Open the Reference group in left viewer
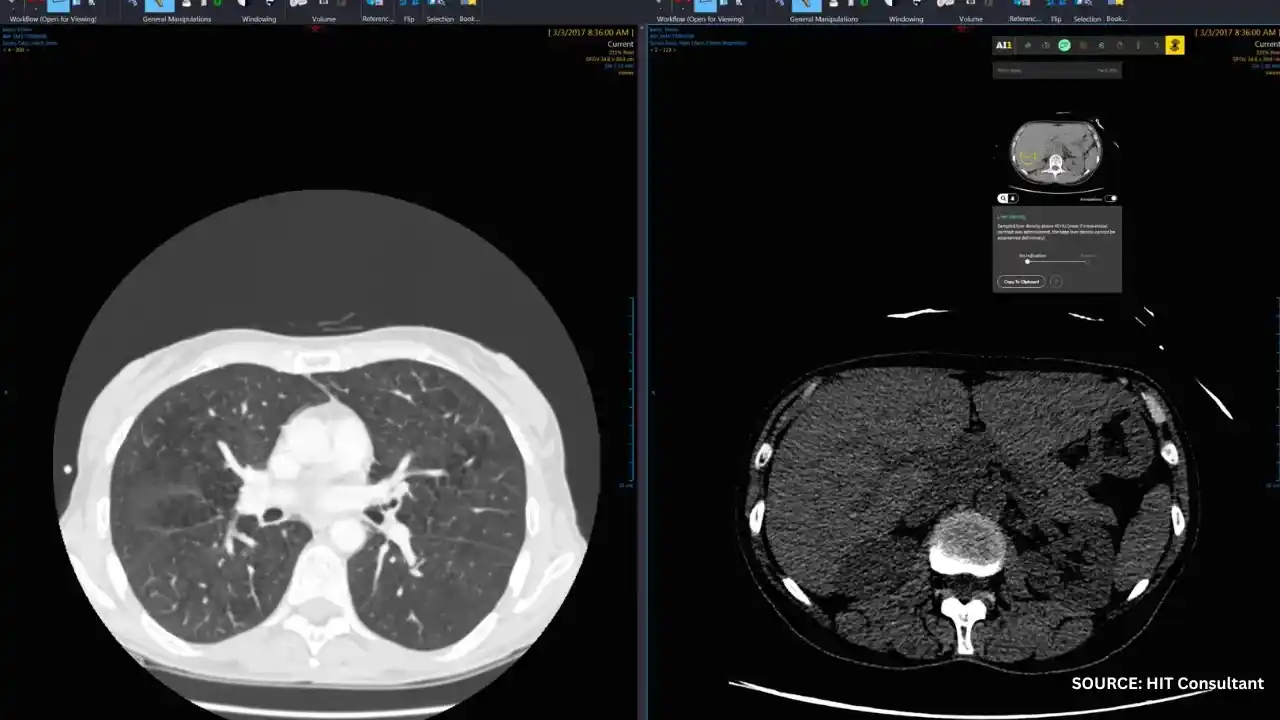The height and width of the screenshot is (720, 1280). tap(378, 19)
